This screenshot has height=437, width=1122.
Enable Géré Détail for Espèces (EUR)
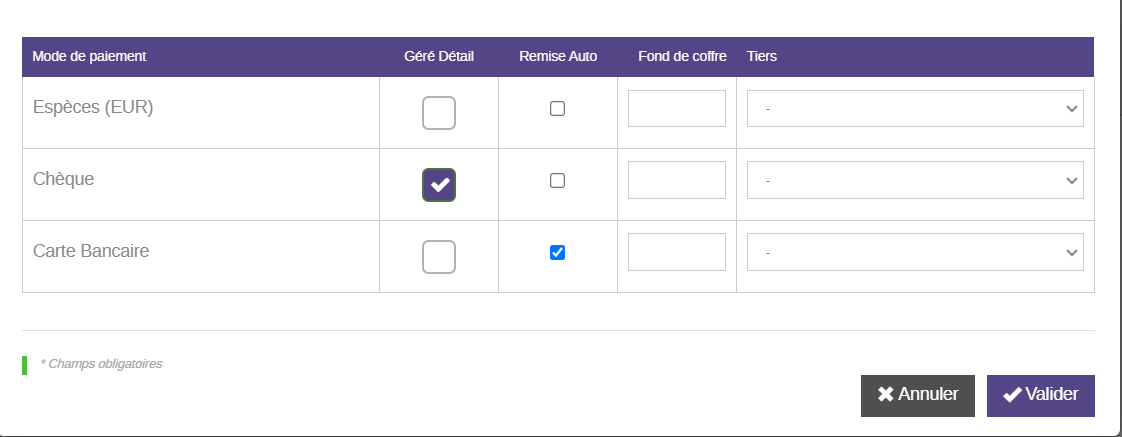439,113
